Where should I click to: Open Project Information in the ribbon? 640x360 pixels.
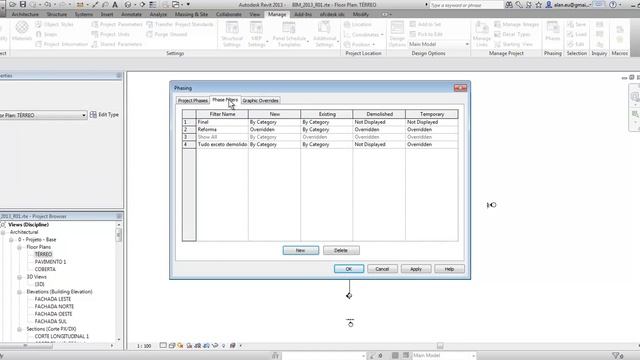click(x=61, y=44)
